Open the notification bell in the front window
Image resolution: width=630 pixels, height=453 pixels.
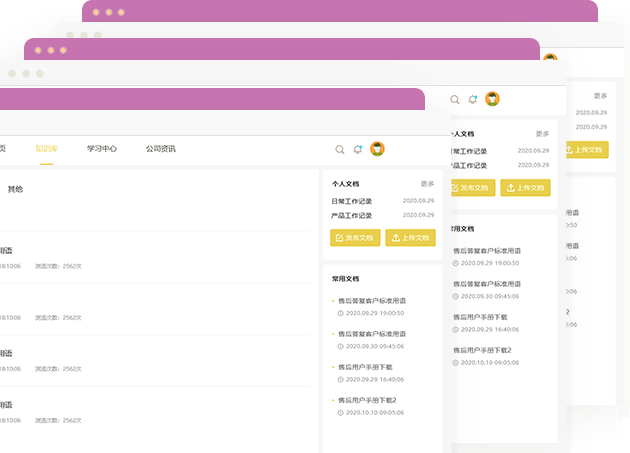pyautogui.click(x=358, y=149)
